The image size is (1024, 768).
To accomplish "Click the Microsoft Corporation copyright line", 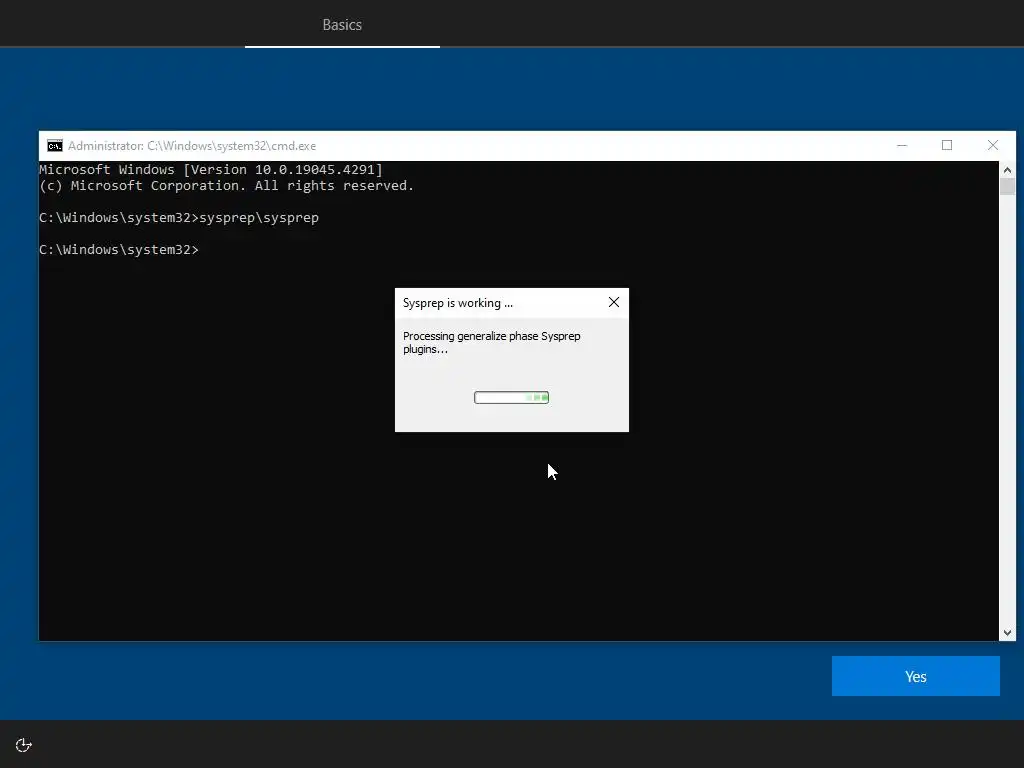I will pos(227,185).
